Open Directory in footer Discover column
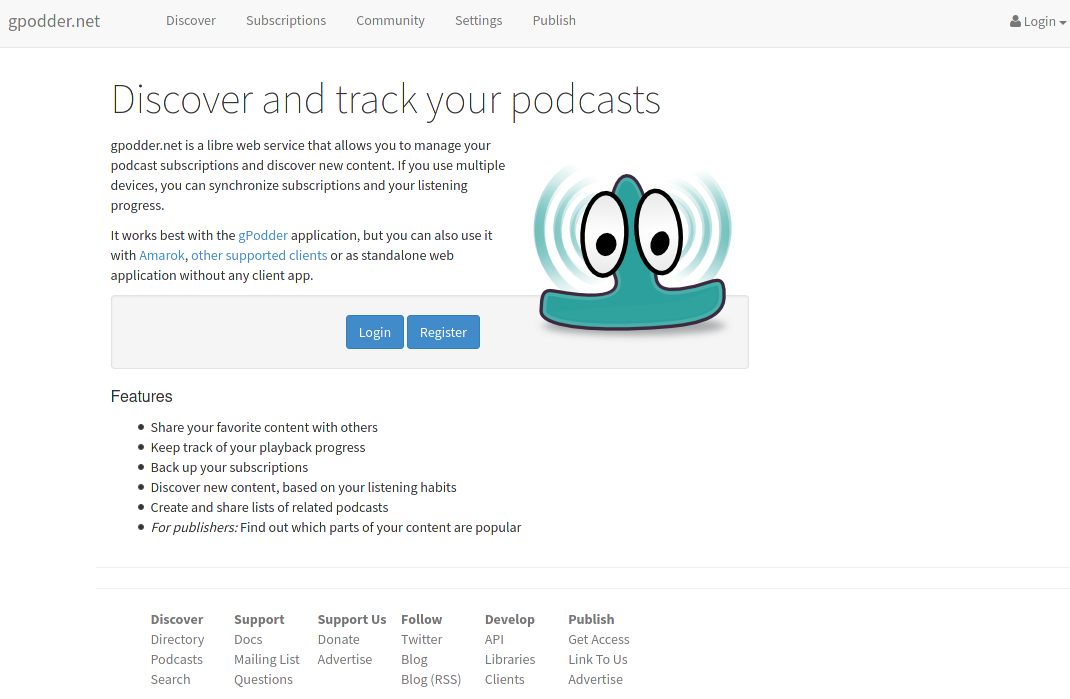Screen dimensions: 1070x699 click(177, 640)
